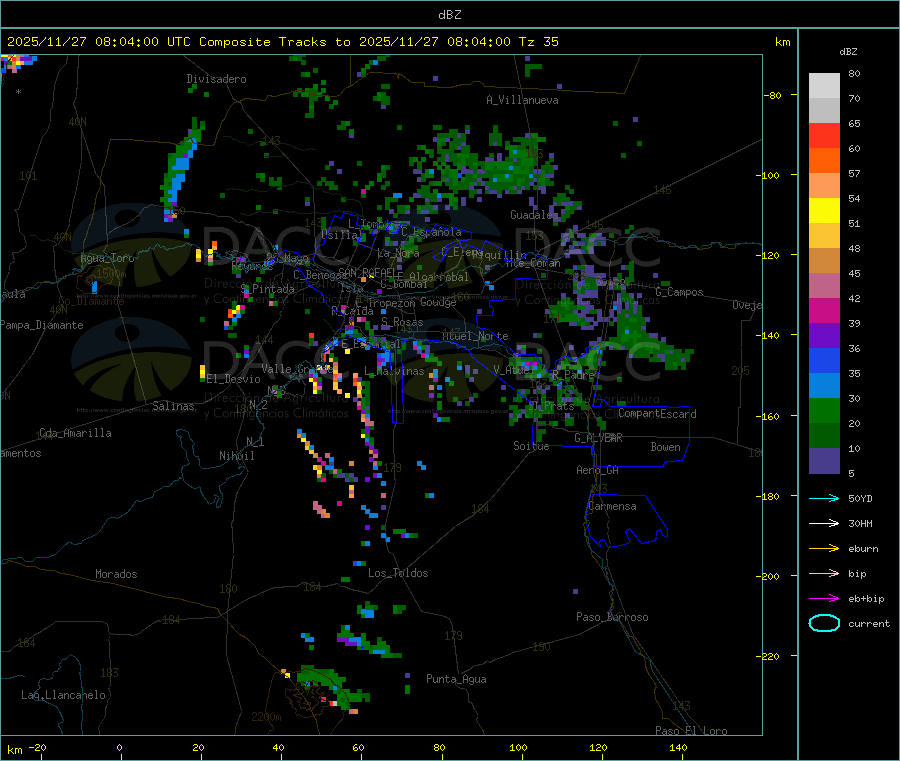Click the magenta eb+bip arrow icon

tap(824, 598)
